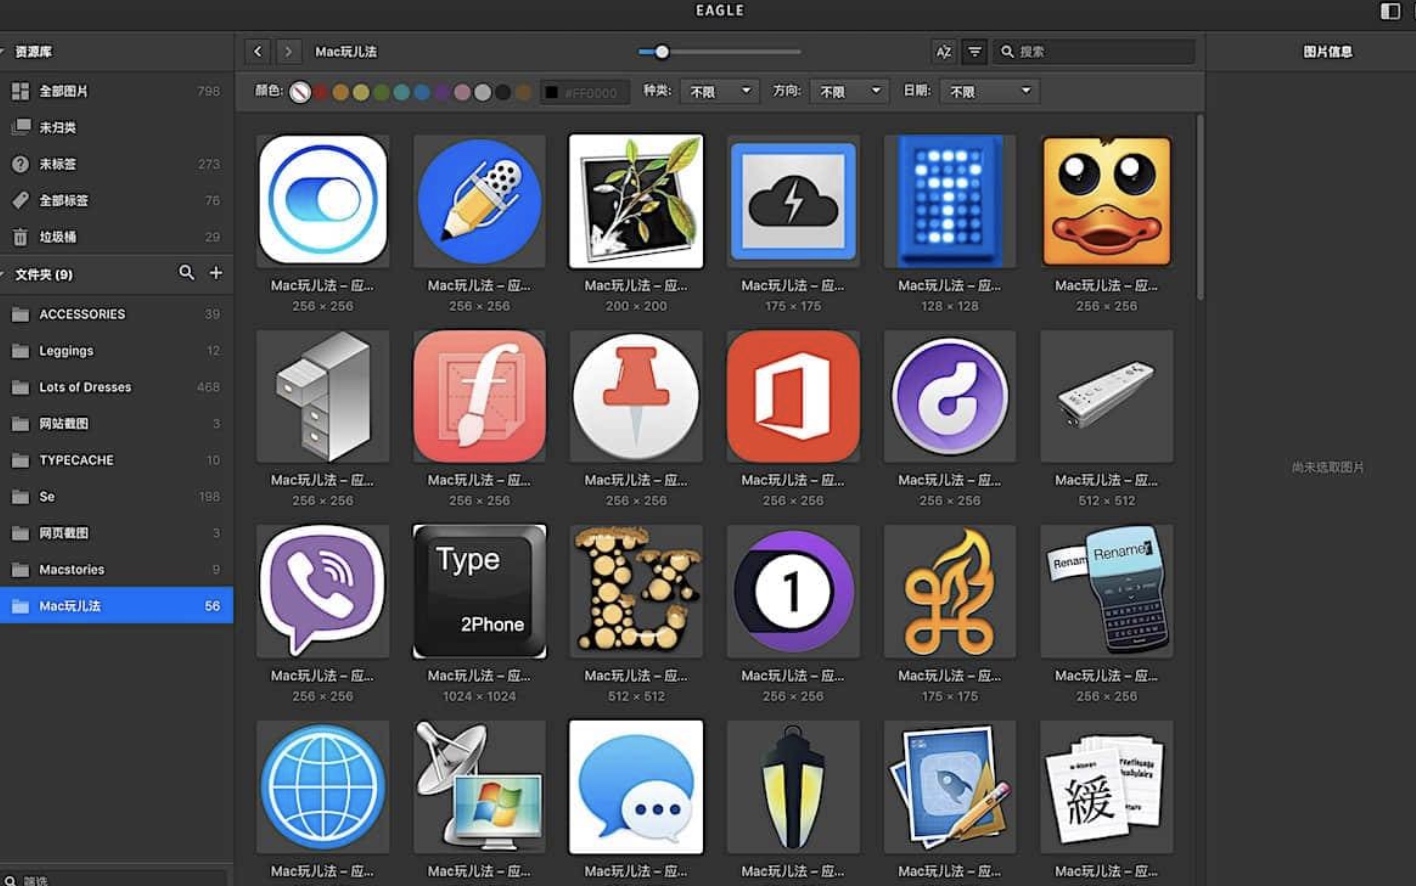Filter by the pink color swatch
Screen dimensions: 1416x886
point(462,92)
